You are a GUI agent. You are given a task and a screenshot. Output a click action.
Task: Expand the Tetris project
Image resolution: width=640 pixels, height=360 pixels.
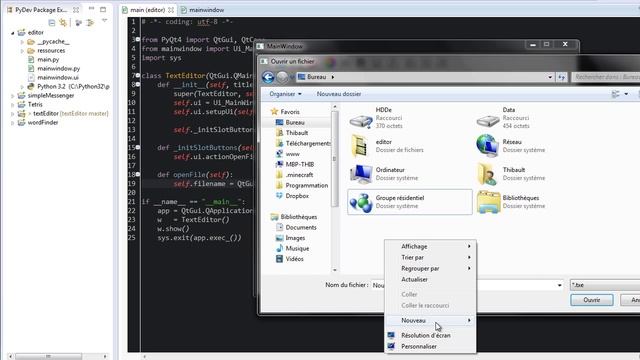(x=13, y=104)
